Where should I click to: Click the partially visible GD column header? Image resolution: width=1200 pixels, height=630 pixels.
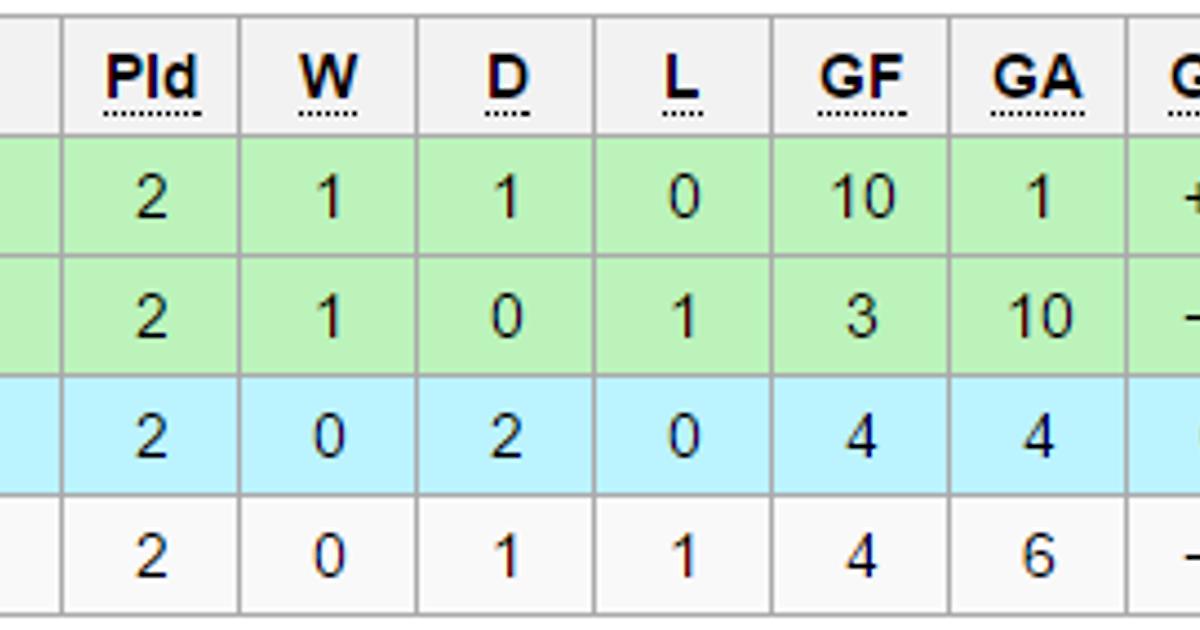[x=1185, y=77]
